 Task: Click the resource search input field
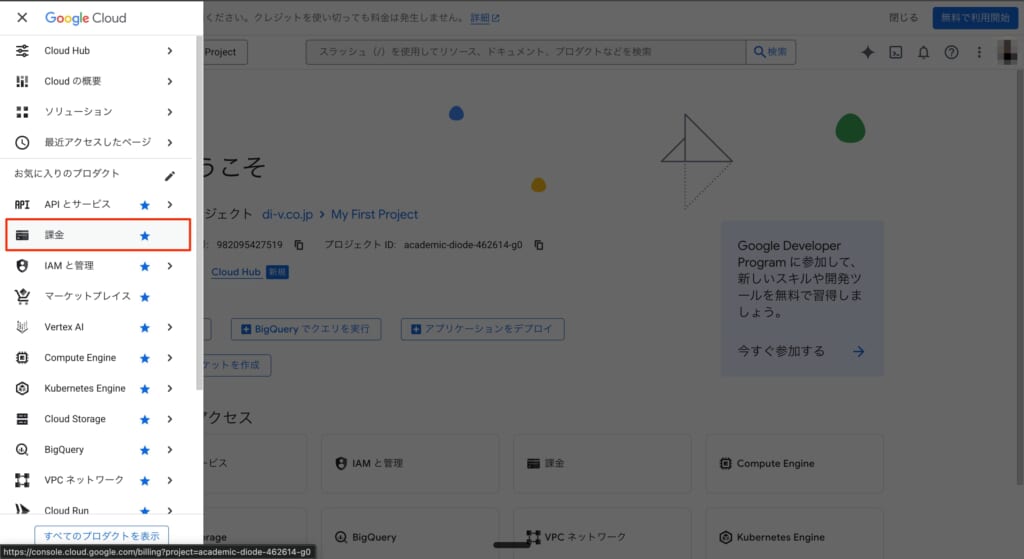(526, 52)
